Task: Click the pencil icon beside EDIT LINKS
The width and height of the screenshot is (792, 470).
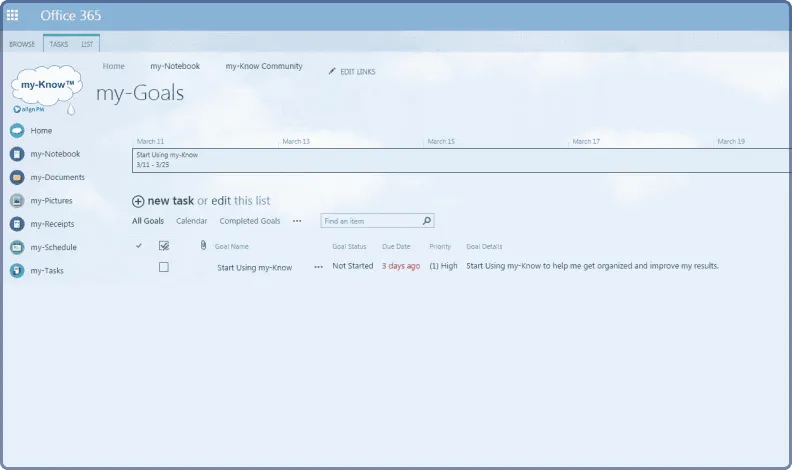Action: coord(332,71)
